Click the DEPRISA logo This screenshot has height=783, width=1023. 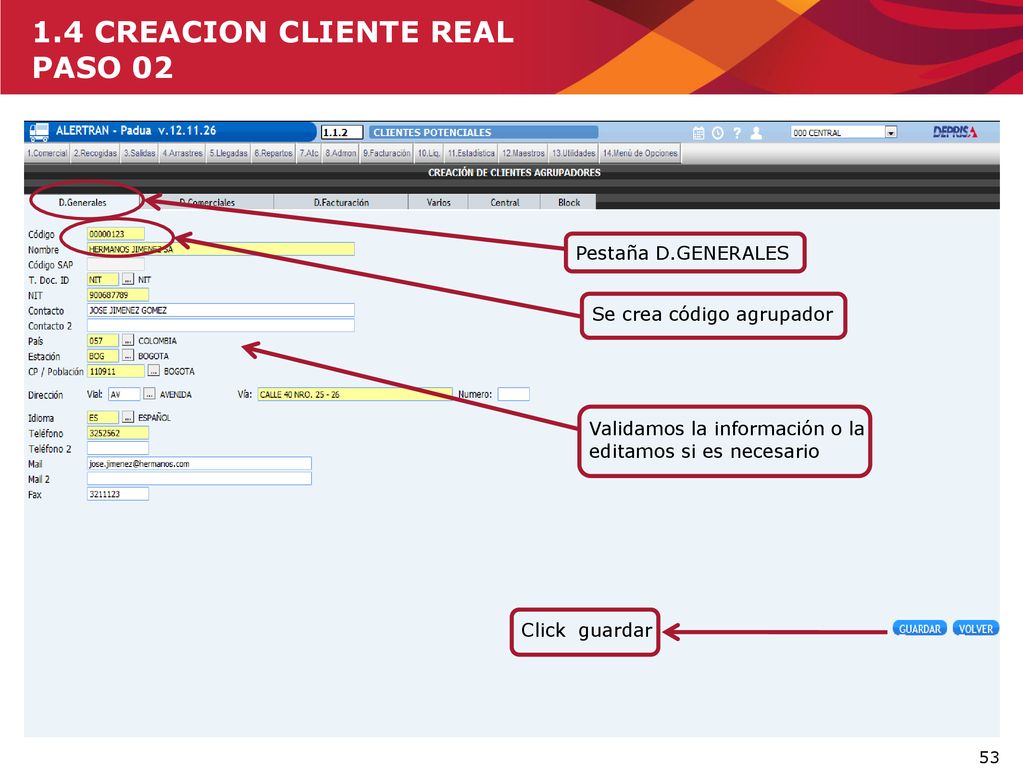point(954,132)
